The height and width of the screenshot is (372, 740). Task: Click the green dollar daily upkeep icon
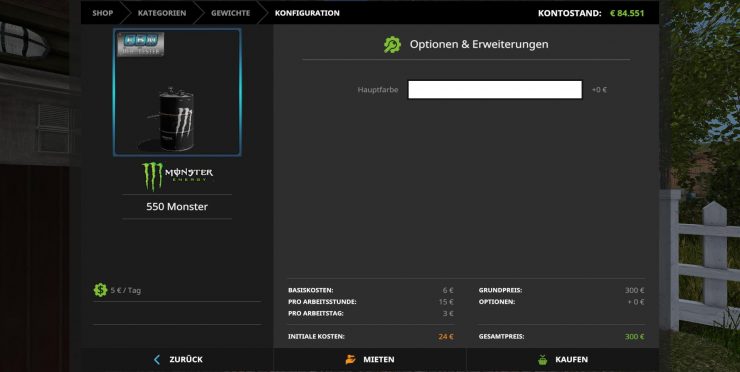coord(100,290)
